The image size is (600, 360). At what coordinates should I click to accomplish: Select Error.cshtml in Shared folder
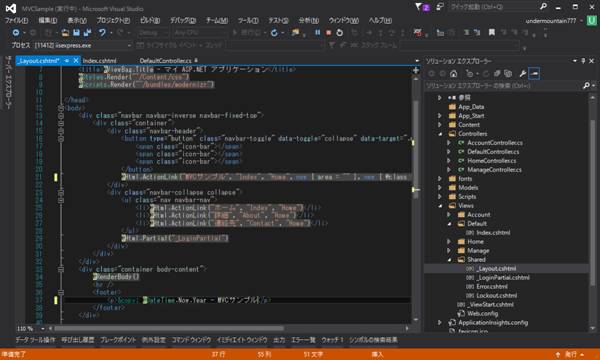(x=492, y=287)
